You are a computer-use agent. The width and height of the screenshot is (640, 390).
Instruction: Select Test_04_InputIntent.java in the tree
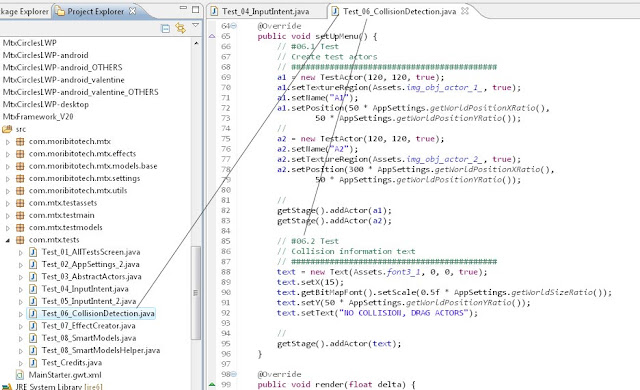click(x=85, y=289)
